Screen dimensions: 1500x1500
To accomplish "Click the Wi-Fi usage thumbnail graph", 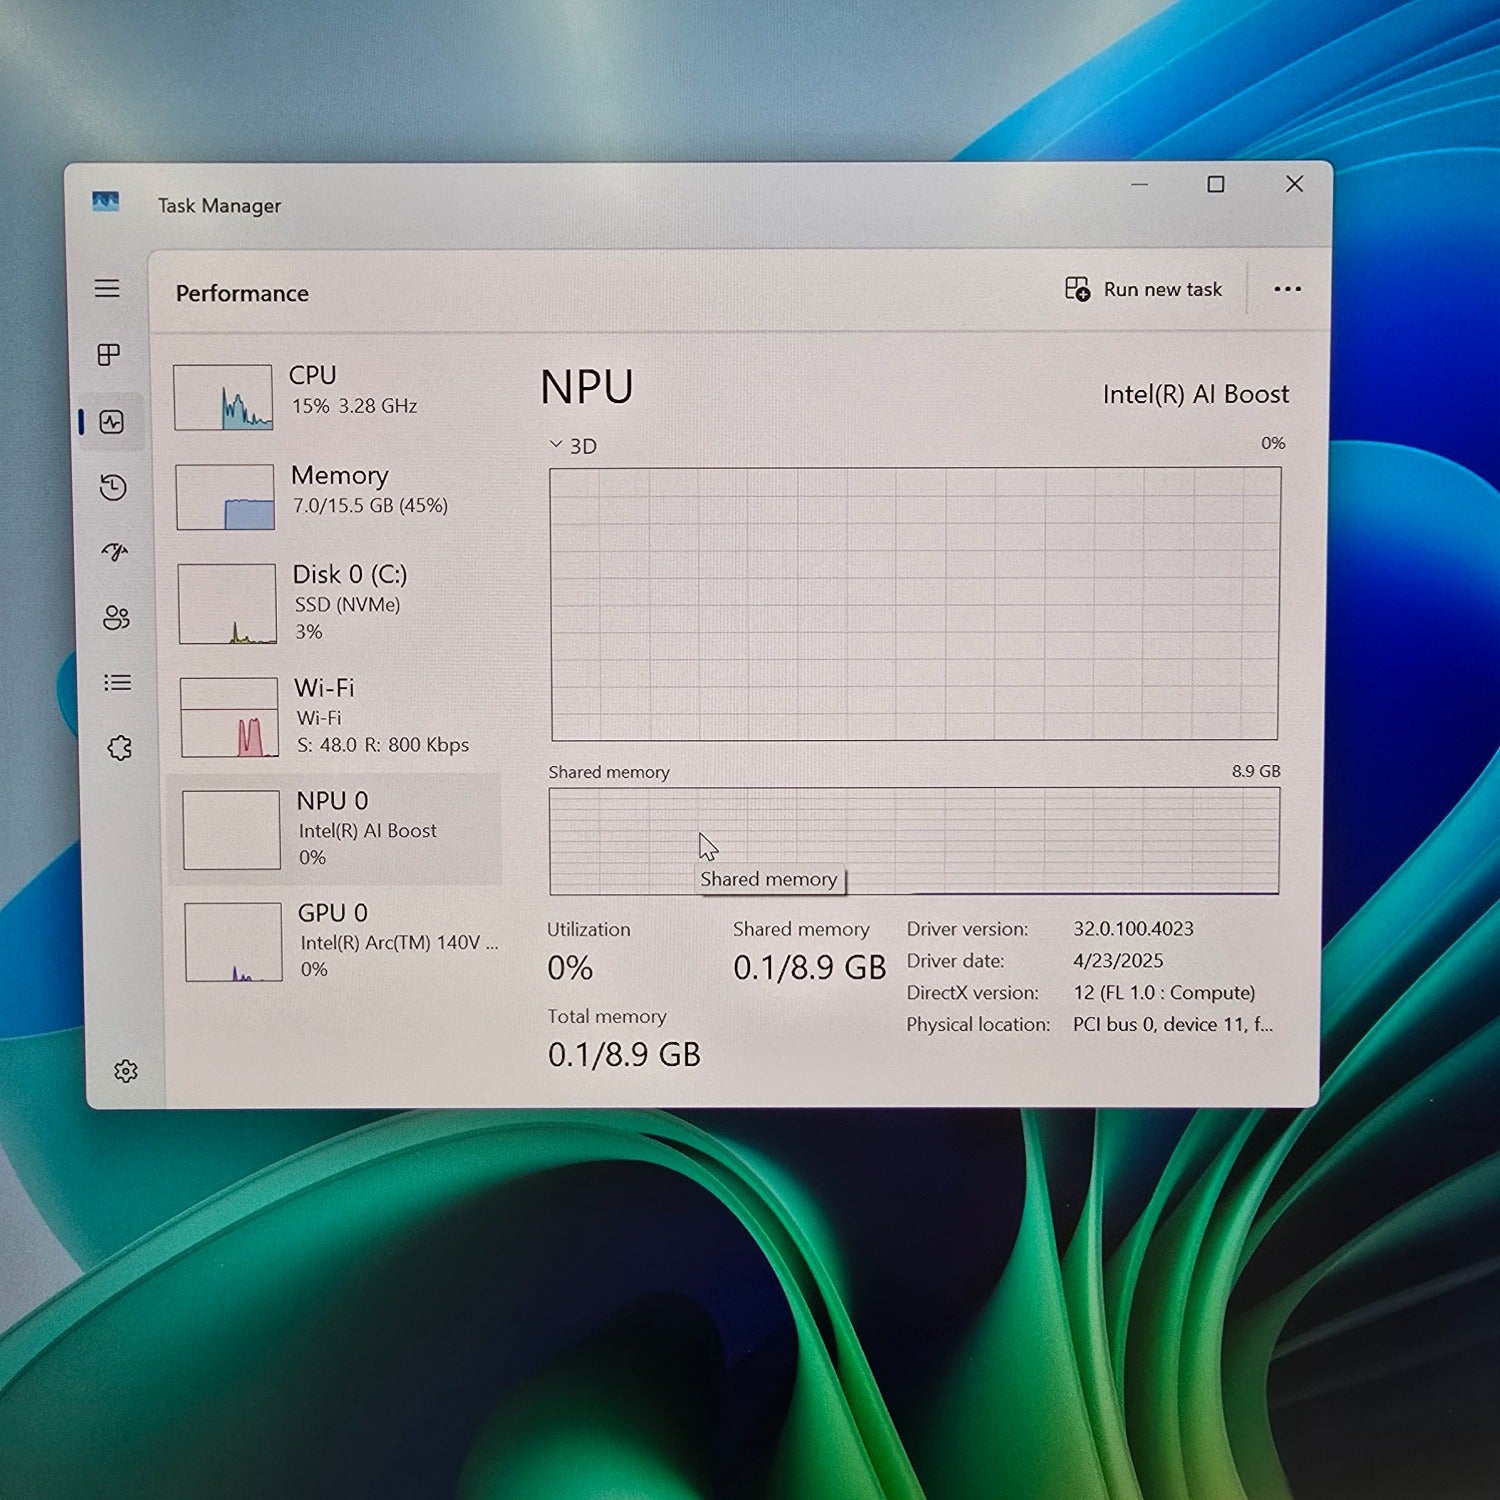I will [x=230, y=718].
